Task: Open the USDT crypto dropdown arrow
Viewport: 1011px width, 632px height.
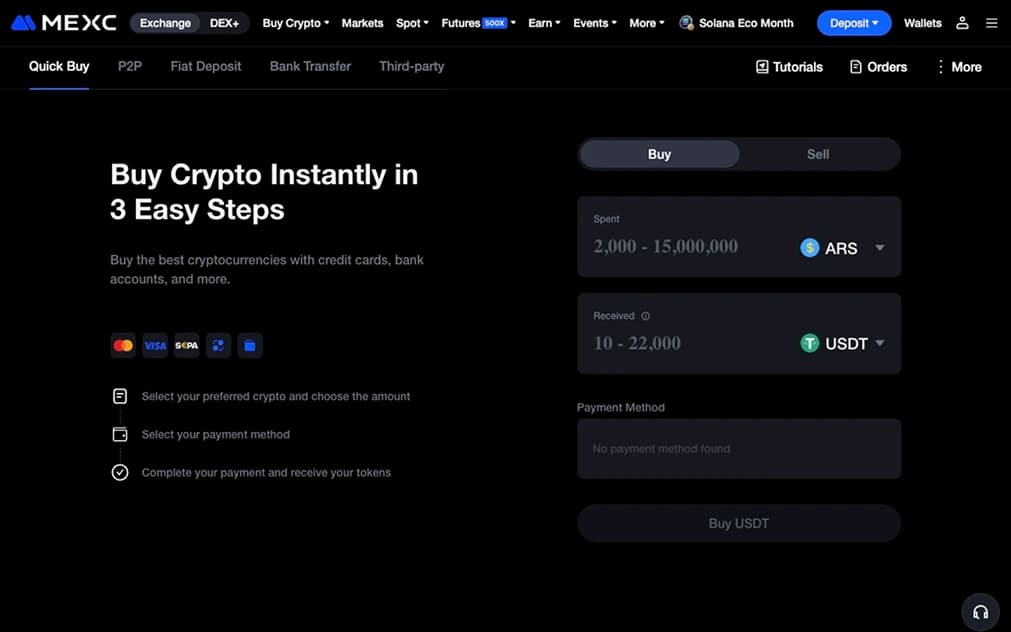Action: (x=879, y=343)
